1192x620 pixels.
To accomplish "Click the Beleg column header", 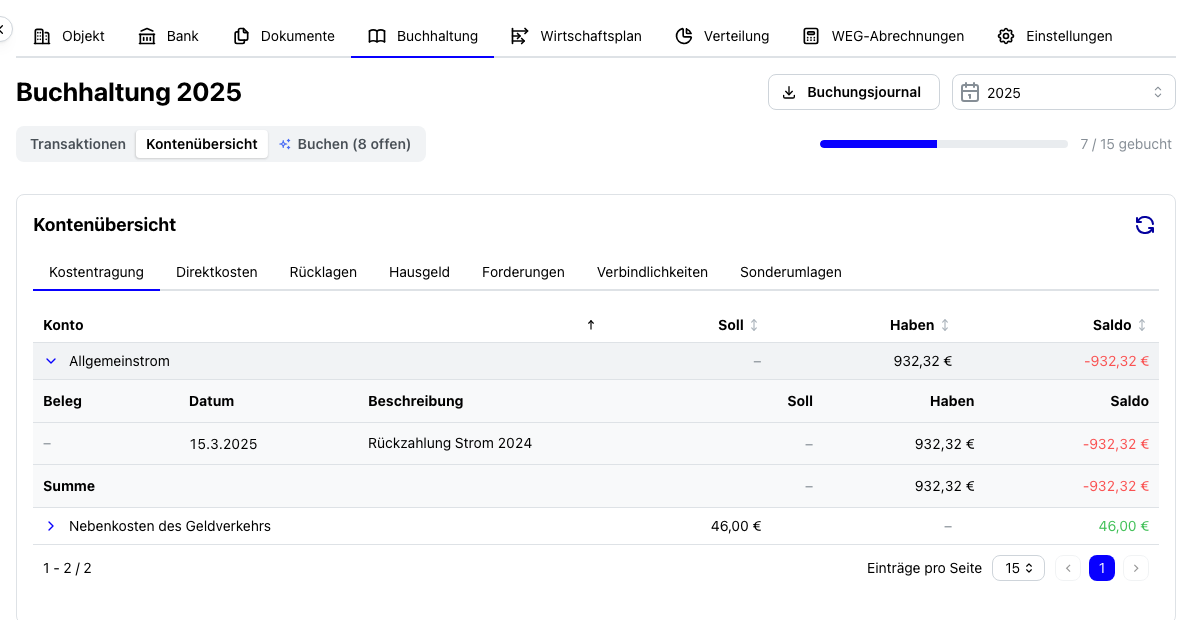I will pos(62,401).
